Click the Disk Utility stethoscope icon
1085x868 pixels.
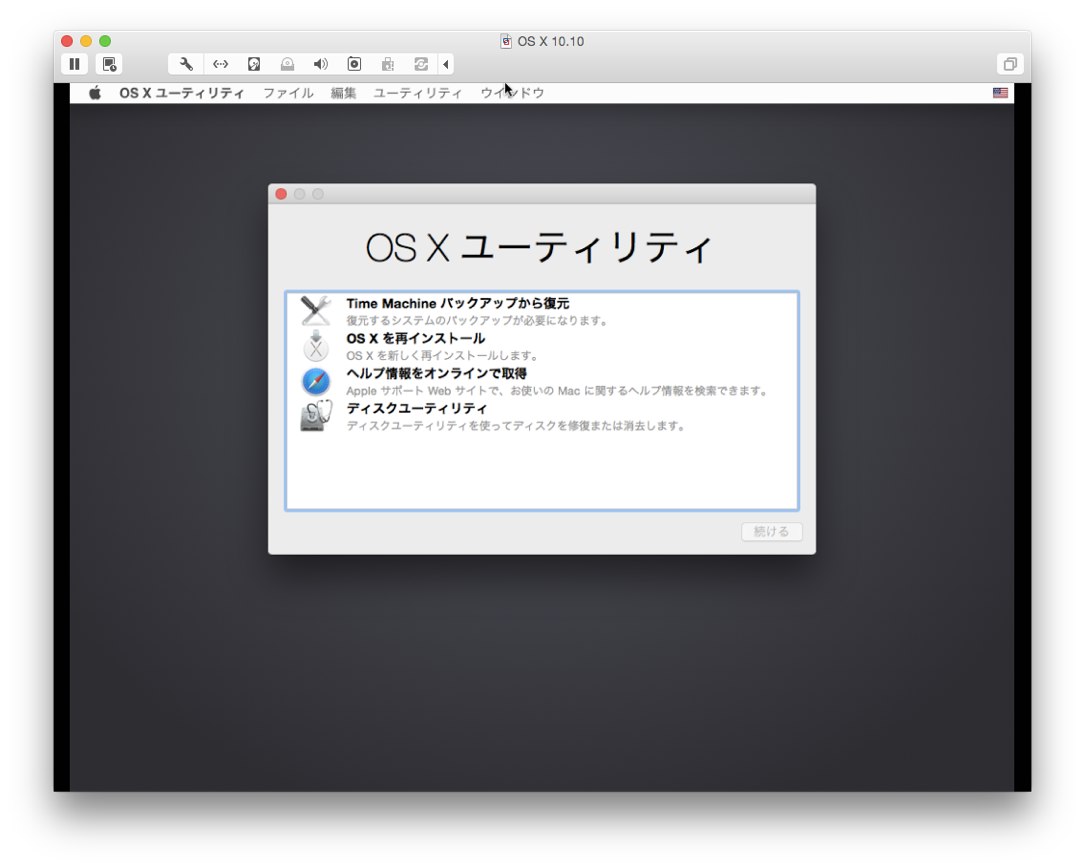[316, 417]
